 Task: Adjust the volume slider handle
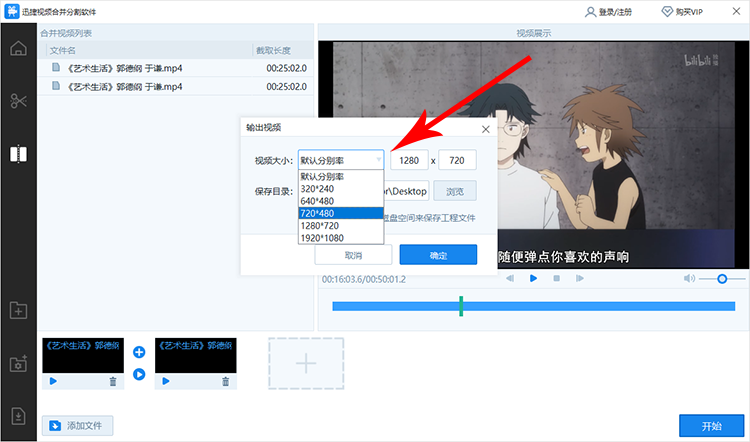click(722, 278)
